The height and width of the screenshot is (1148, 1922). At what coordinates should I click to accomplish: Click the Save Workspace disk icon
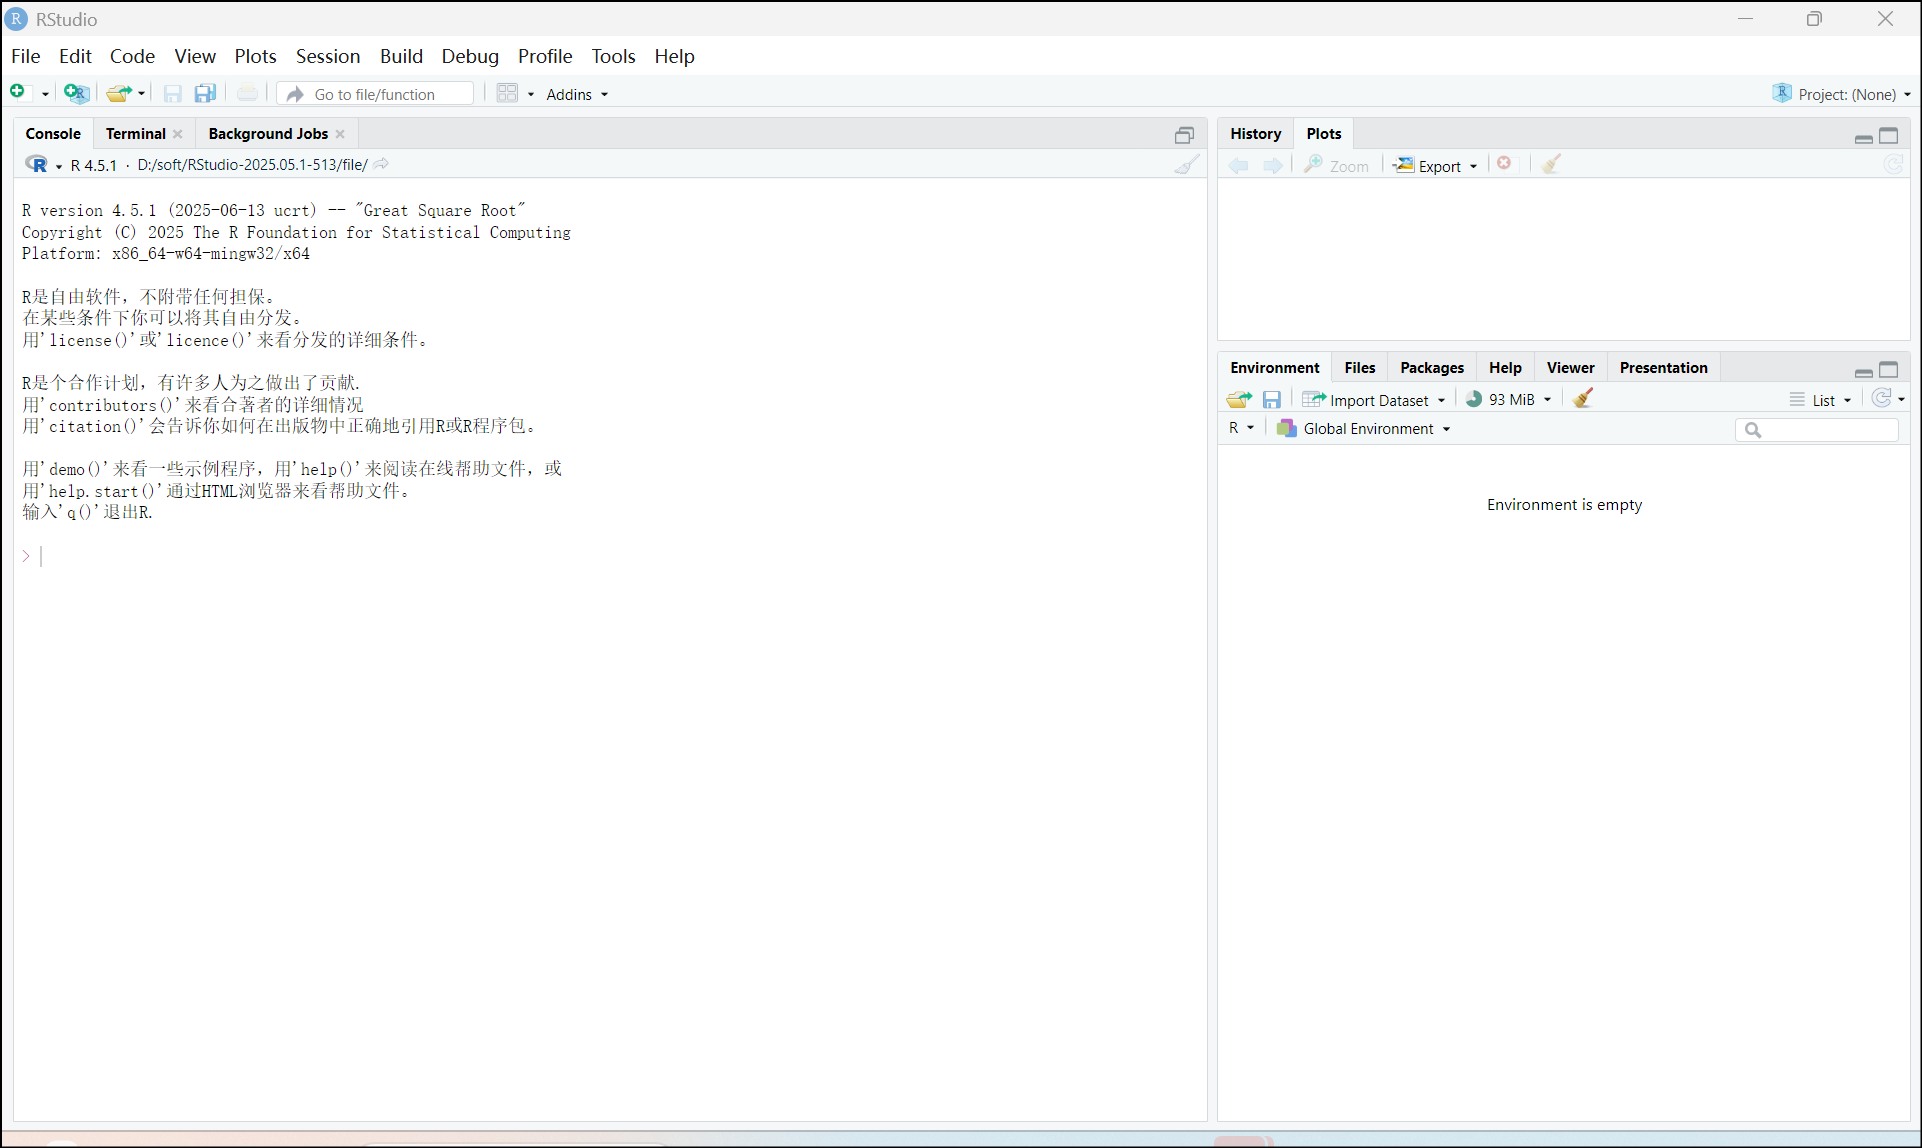(1271, 399)
